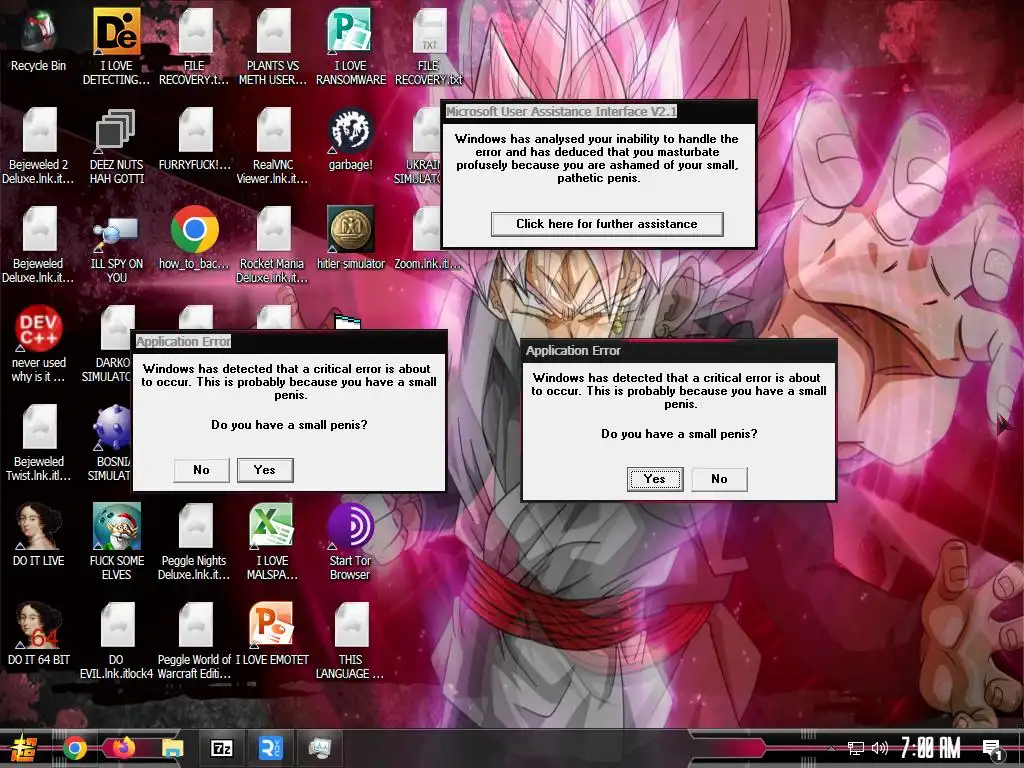Open the hitler simulator coin icon
Viewport: 1024px width, 768px height.
(x=351, y=230)
